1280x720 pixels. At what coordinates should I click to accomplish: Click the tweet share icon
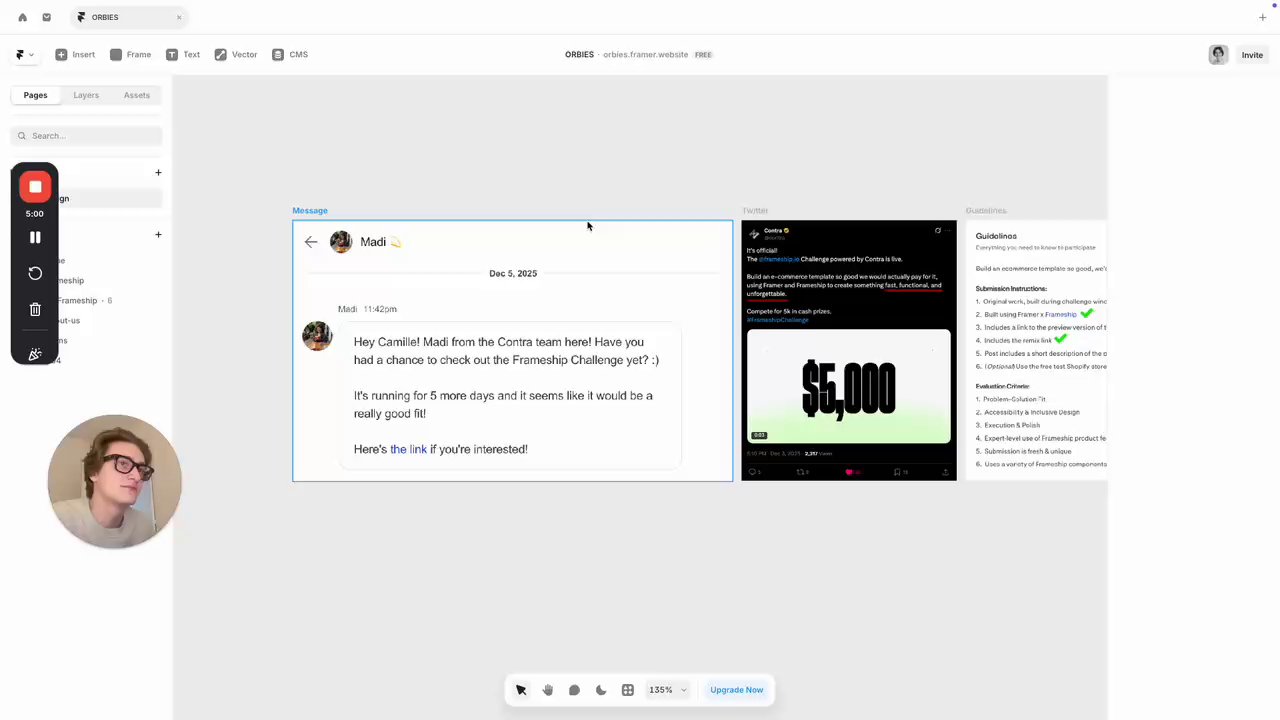tap(945, 472)
